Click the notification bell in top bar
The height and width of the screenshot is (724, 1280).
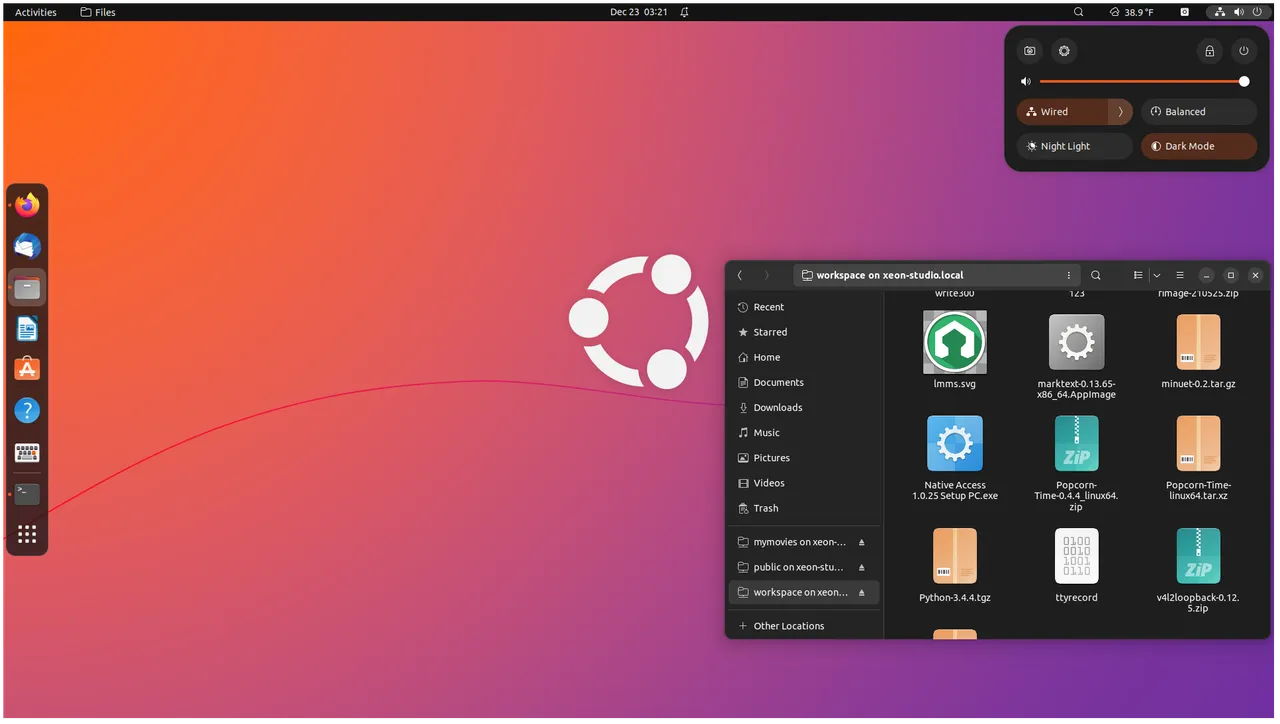pyautogui.click(x=685, y=12)
